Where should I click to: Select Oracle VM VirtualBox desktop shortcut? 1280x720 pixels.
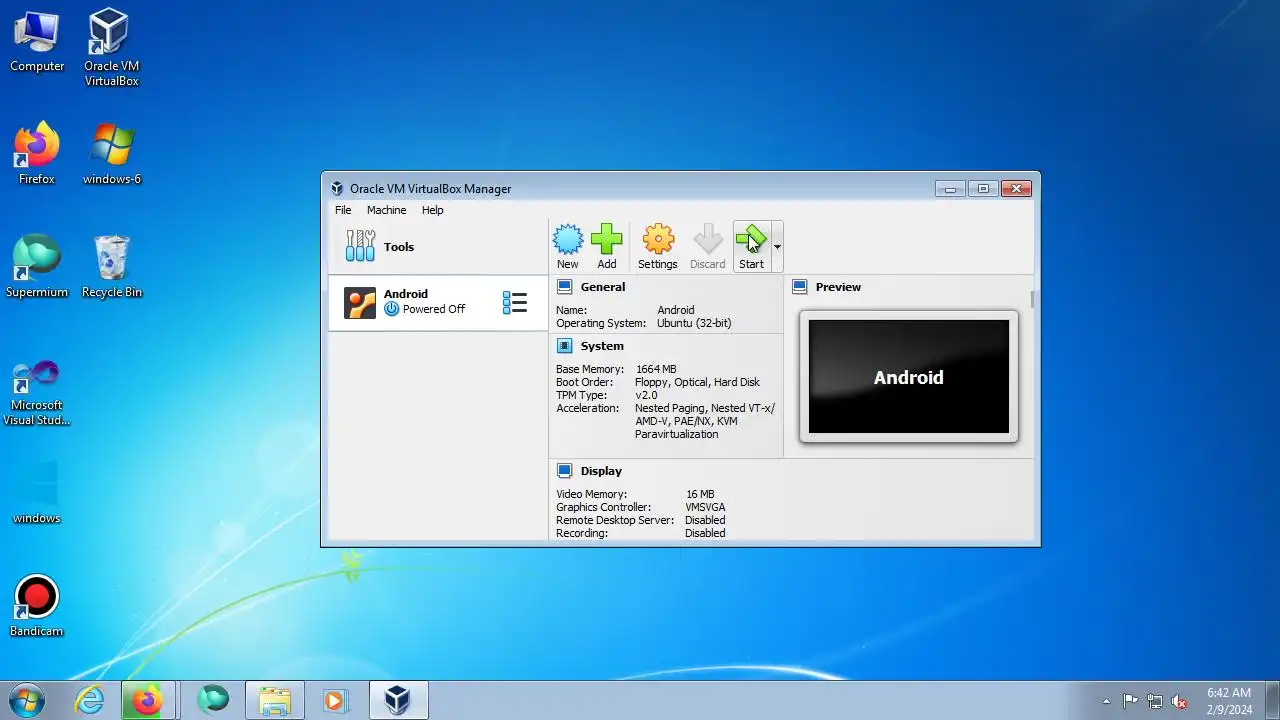(111, 47)
